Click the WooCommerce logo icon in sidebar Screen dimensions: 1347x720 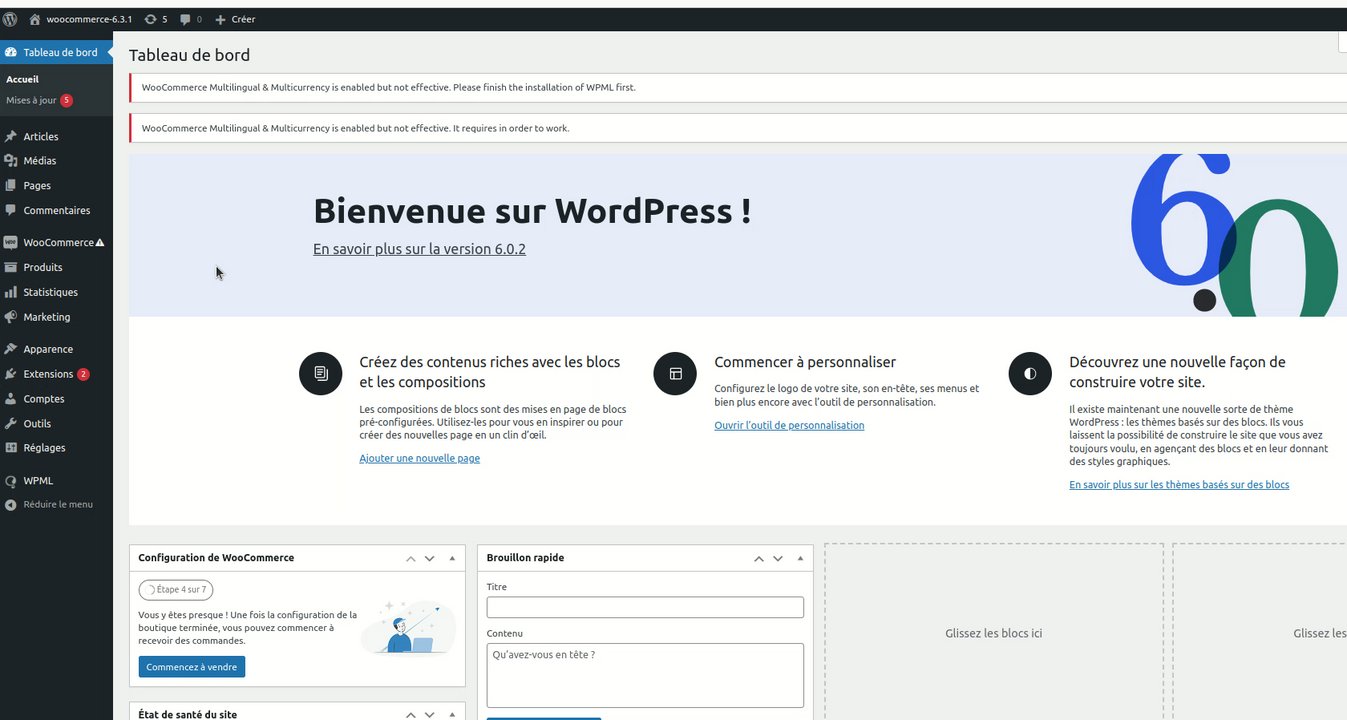(x=11, y=242)
